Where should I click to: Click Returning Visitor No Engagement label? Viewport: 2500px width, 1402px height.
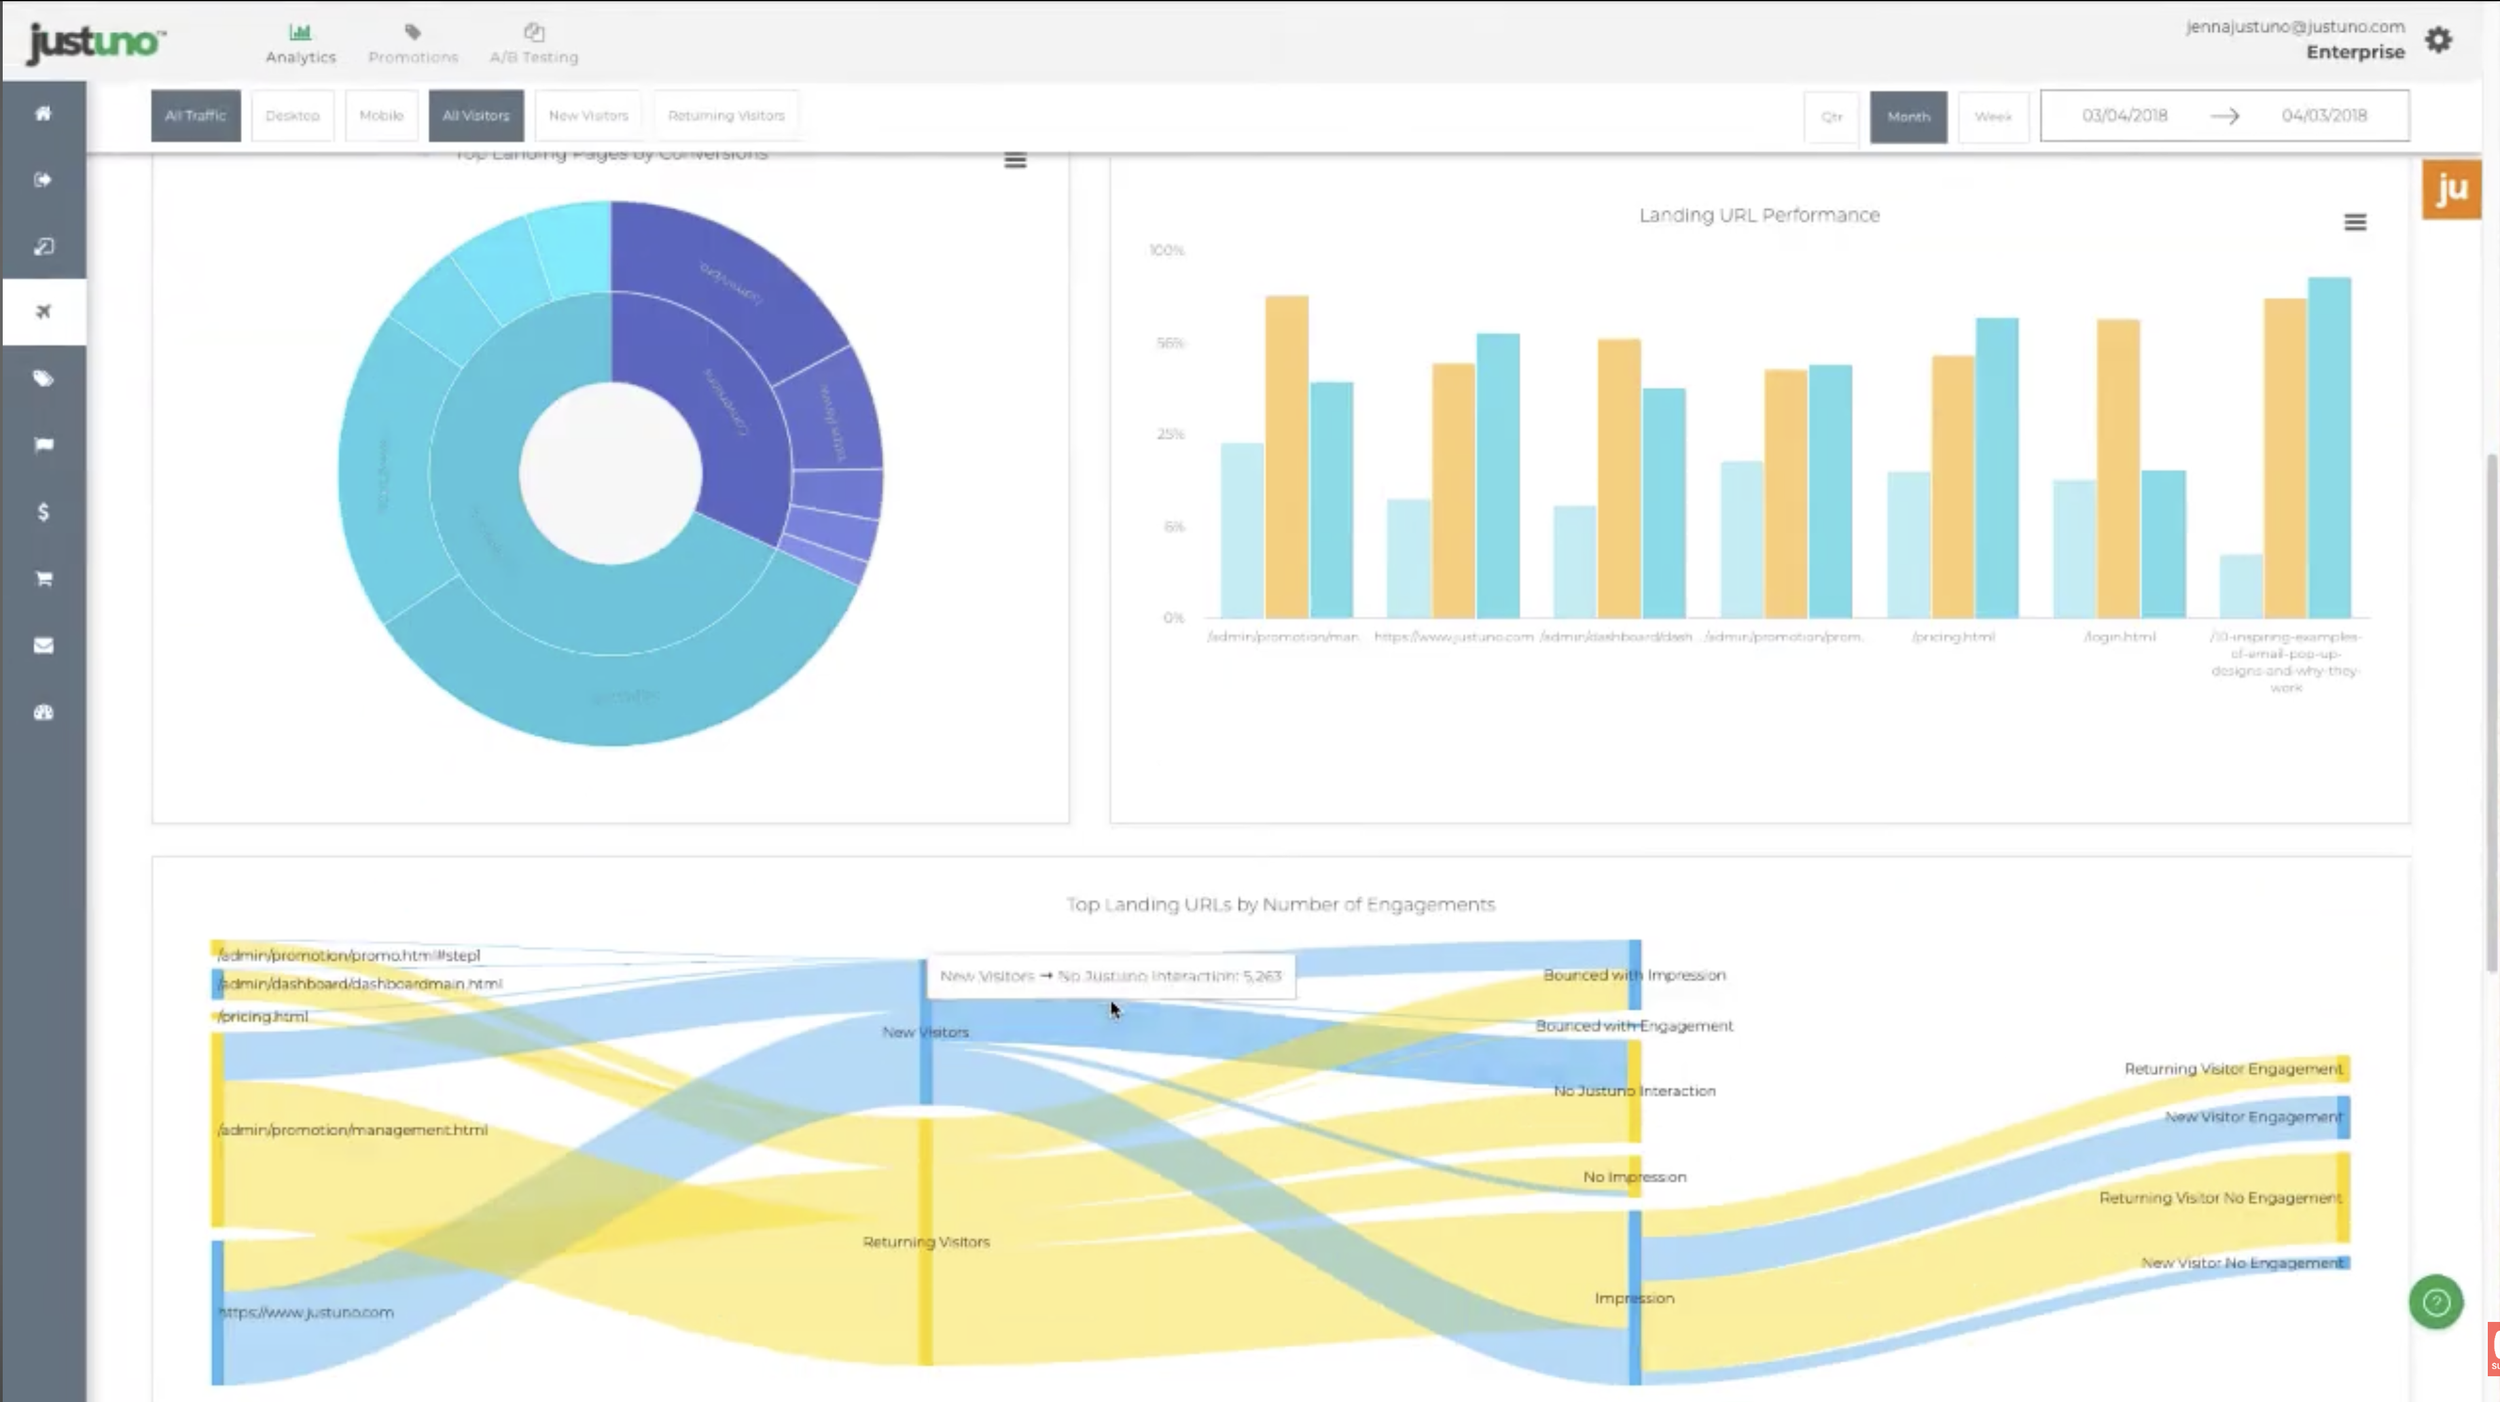pos(2220,1198)
